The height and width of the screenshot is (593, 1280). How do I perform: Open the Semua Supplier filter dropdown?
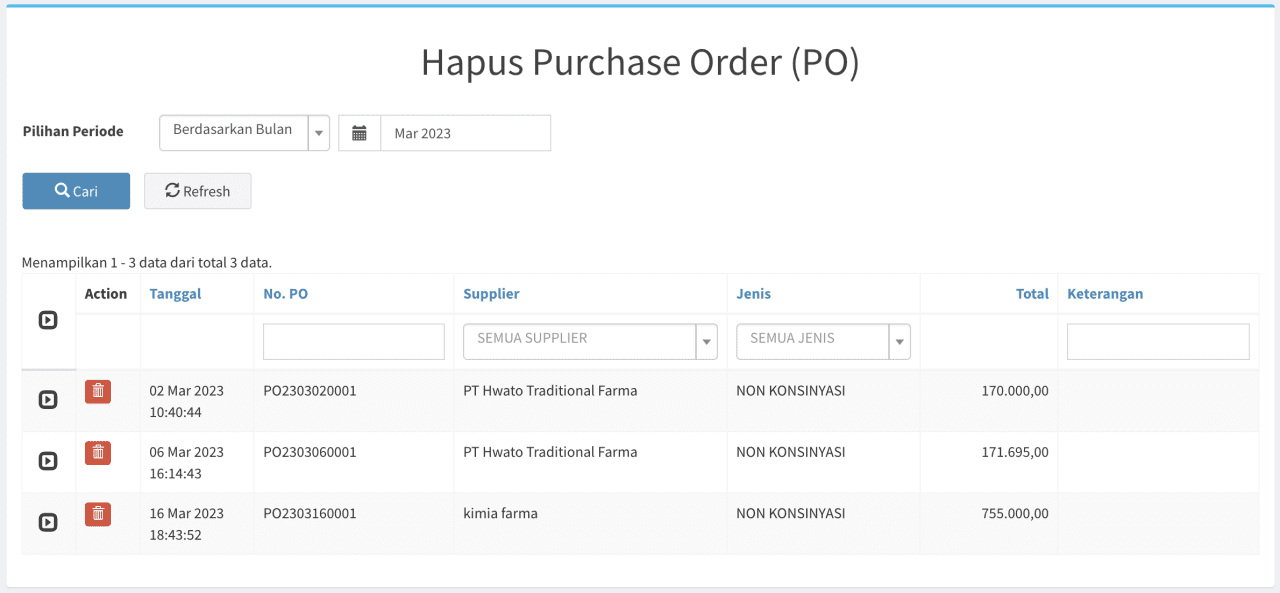[x=590, y=341]
